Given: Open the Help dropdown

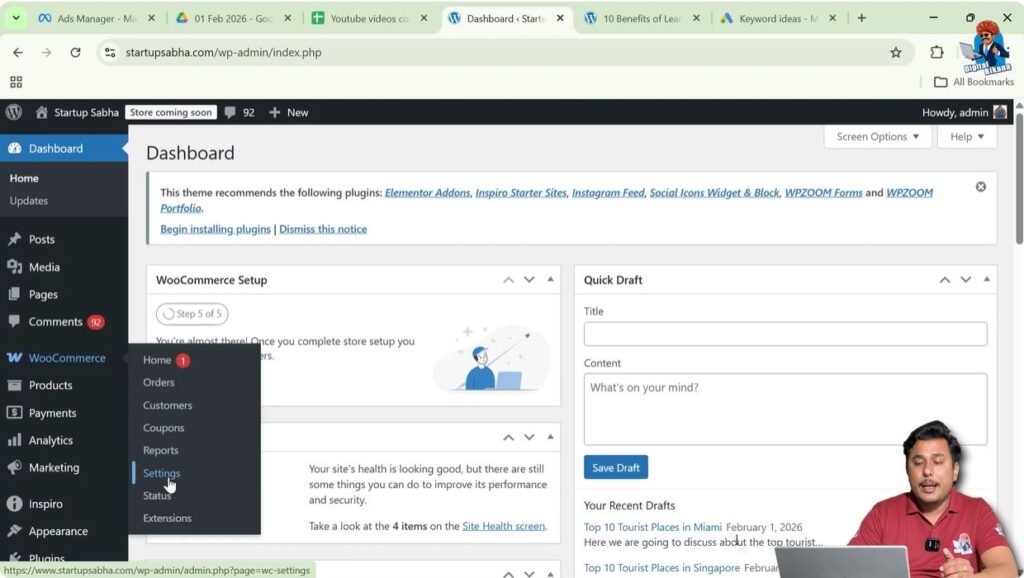Looking at the screenshot, I should [x=965, y=136].
